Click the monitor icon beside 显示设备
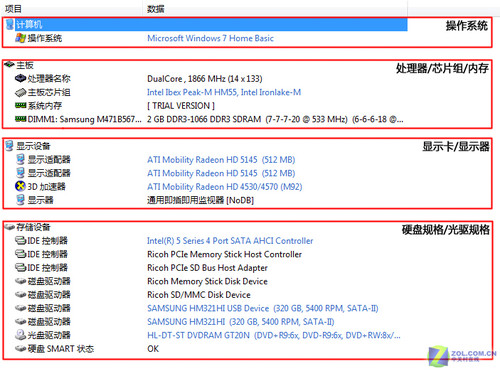This screenshot has height=371, width=500. click(10, 146)
